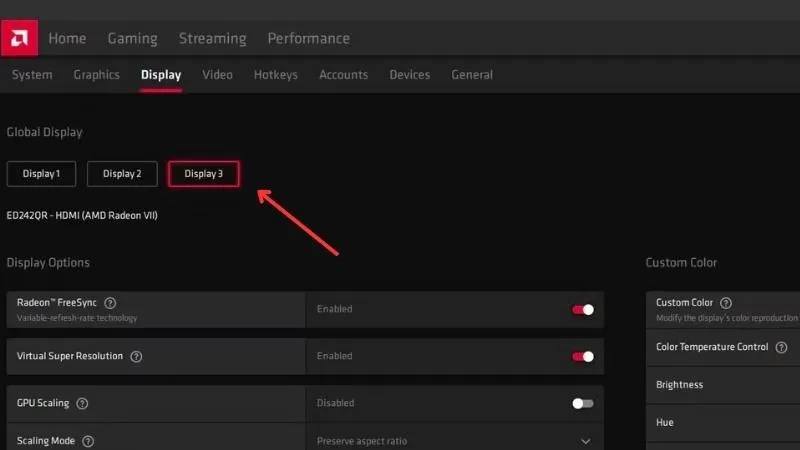Go to the Gaming section
This screenshot has height=450, width=800.
point(133,39)
